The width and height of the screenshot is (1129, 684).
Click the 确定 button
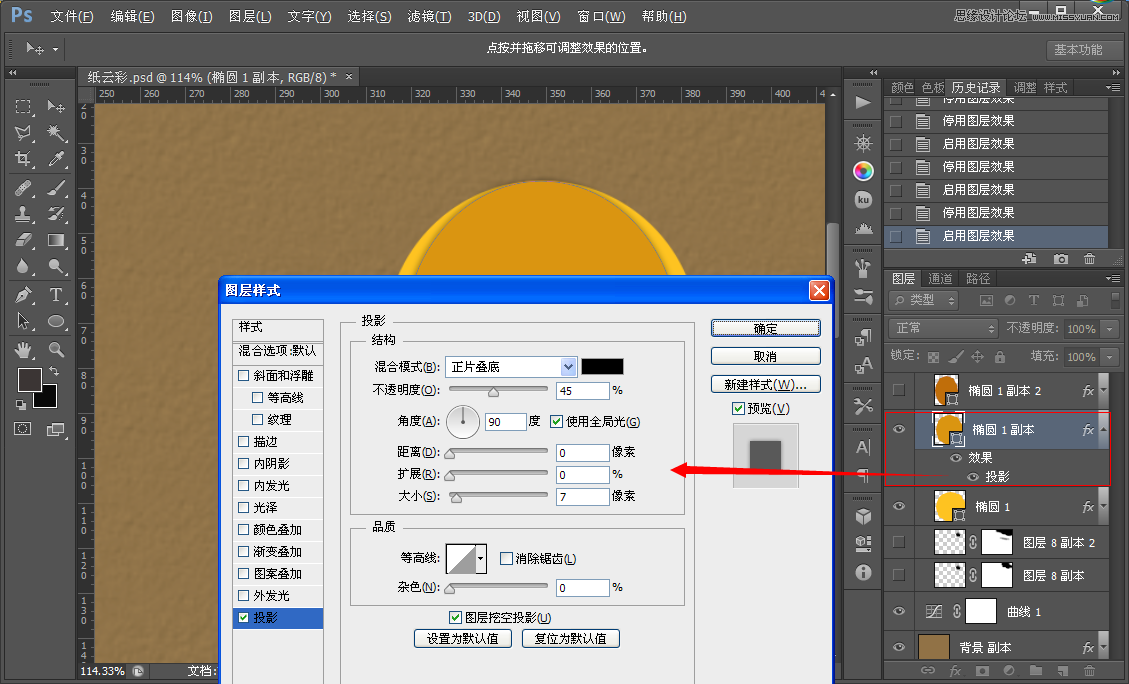coord(765,328)
